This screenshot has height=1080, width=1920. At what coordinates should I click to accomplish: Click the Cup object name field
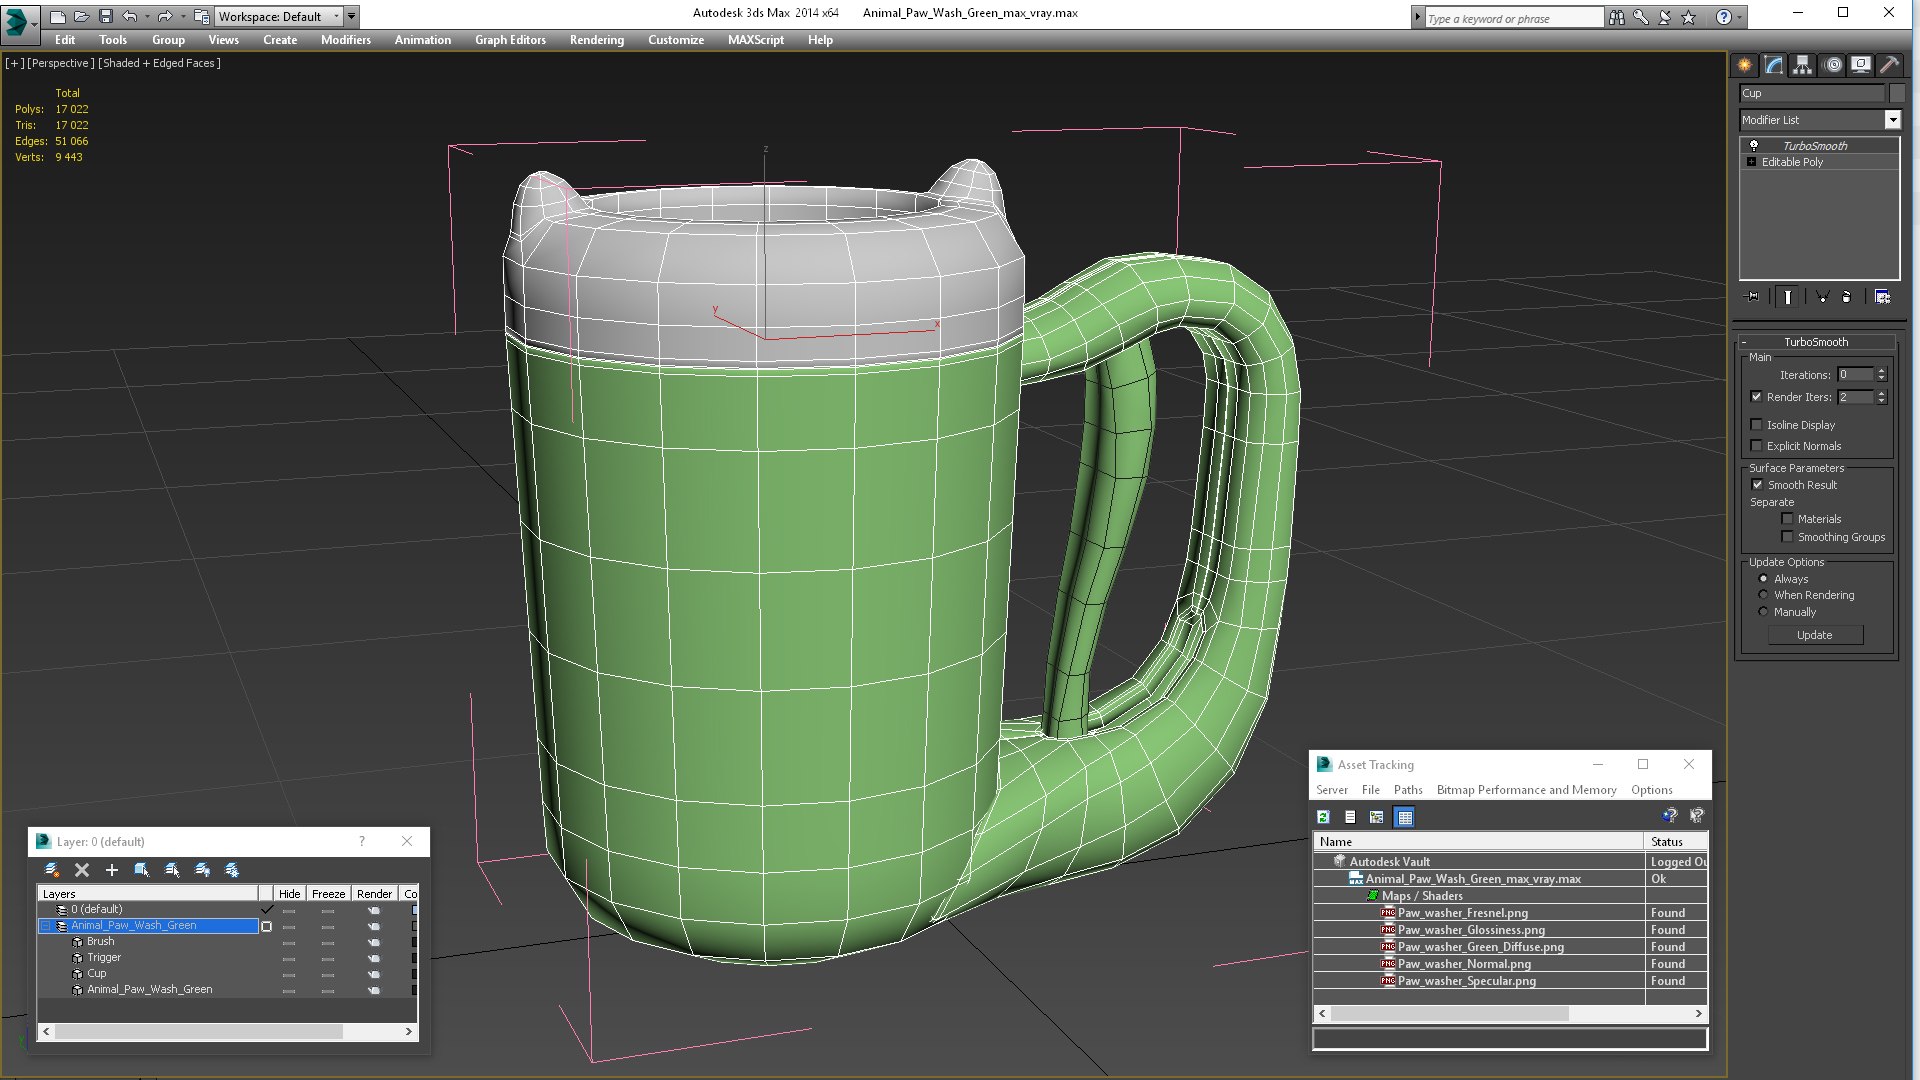[x=1810, y=93]
